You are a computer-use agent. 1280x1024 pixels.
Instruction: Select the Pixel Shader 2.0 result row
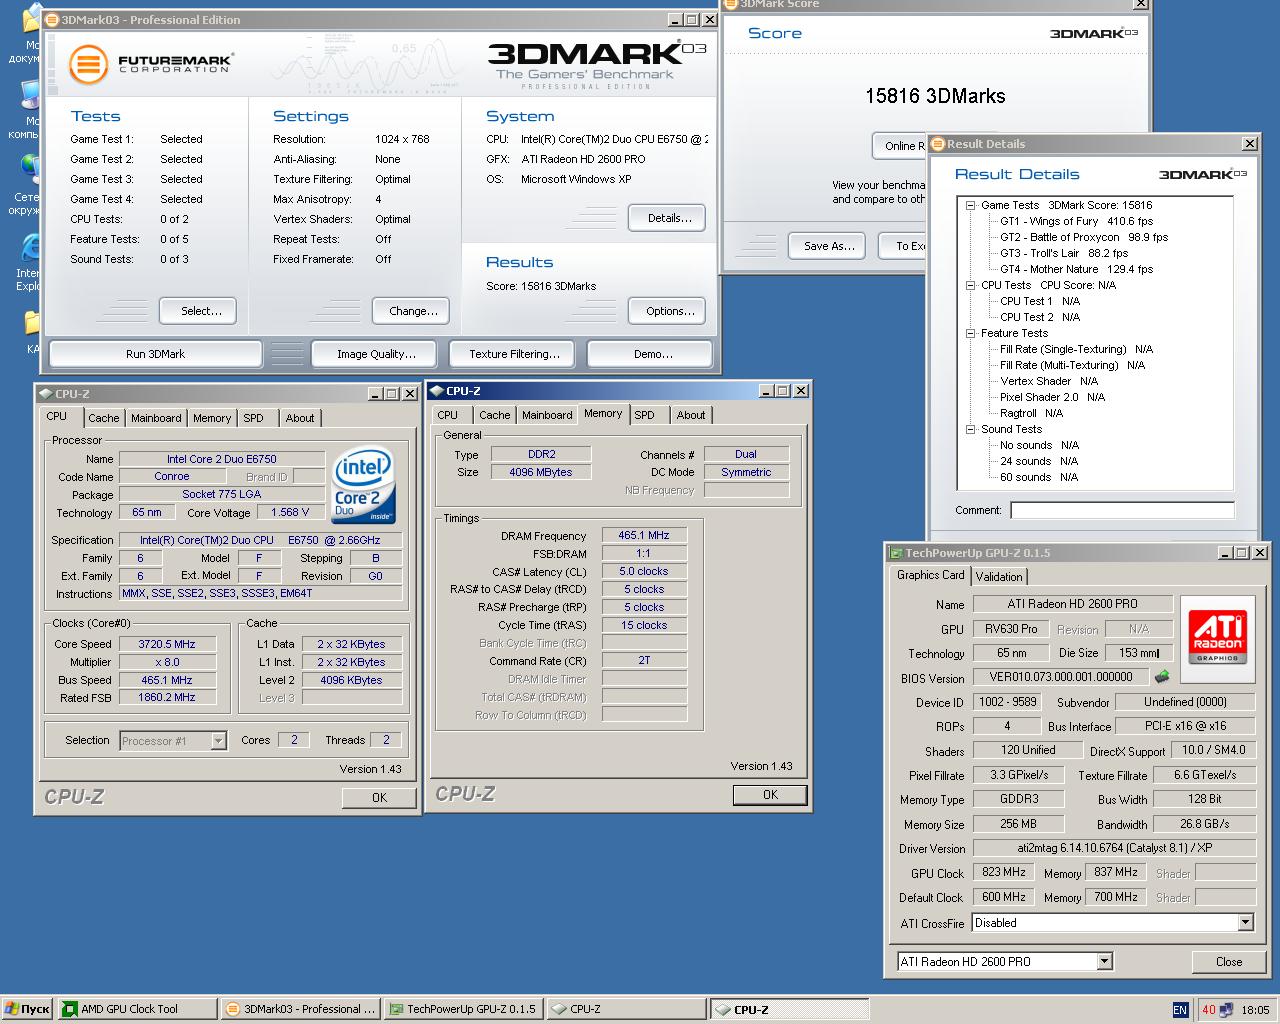(1052, 397)
